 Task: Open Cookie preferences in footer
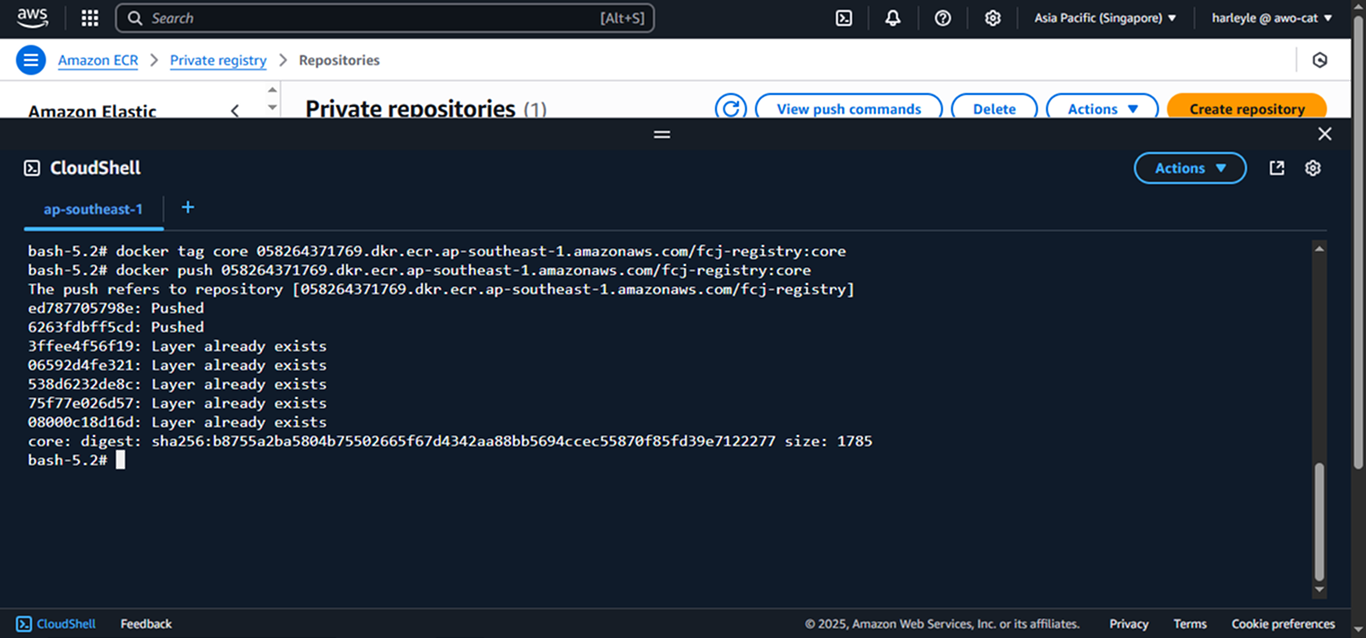(x=1283, y=624)
